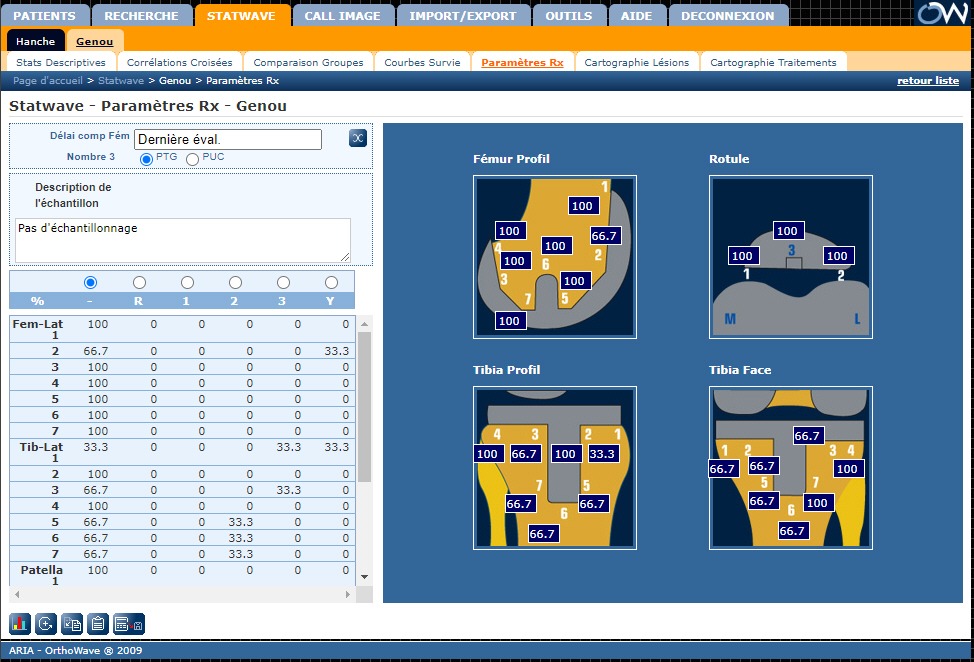The image size is (974, 662).
Task: Click the DECONNEXION tab
Action: coord(728,16)
